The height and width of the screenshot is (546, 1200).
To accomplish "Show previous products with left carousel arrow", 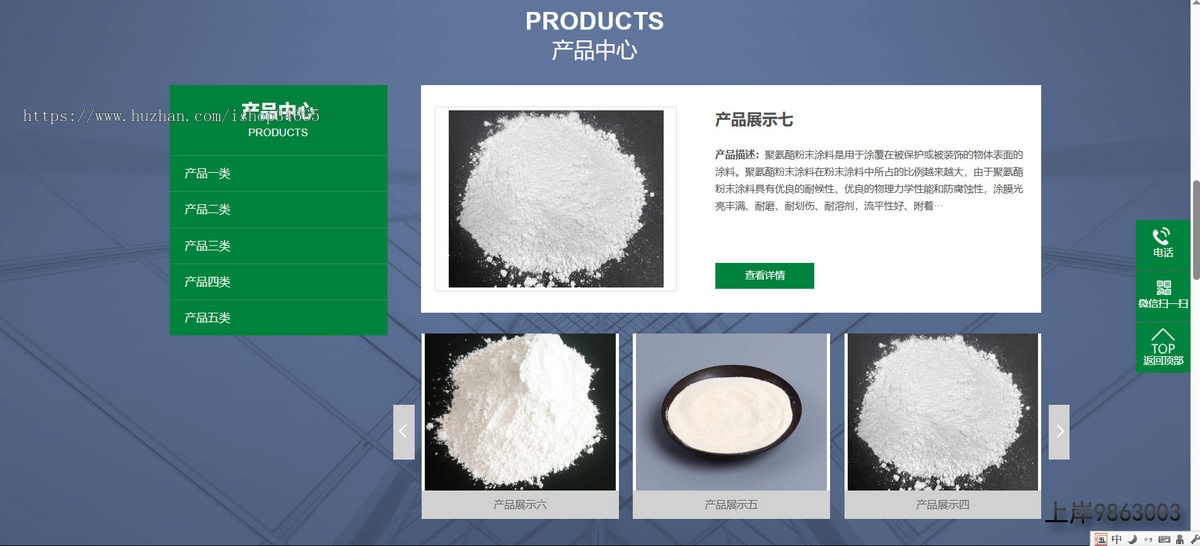I will tap(404, 432).
